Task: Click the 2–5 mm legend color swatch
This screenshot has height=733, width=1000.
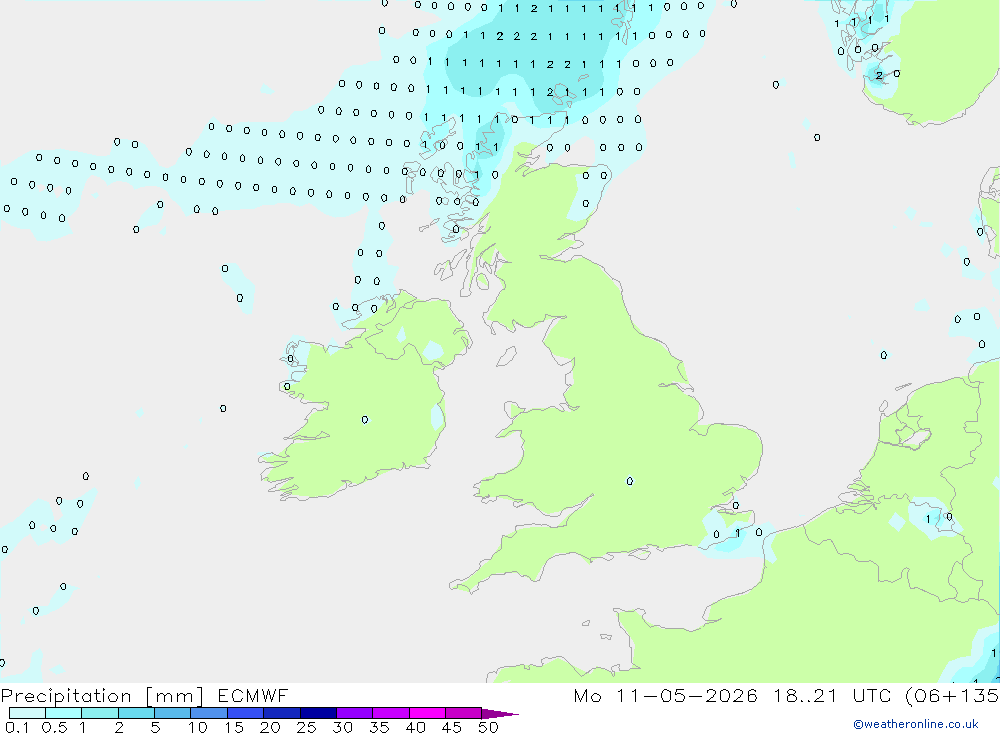Action: point(136,713)
